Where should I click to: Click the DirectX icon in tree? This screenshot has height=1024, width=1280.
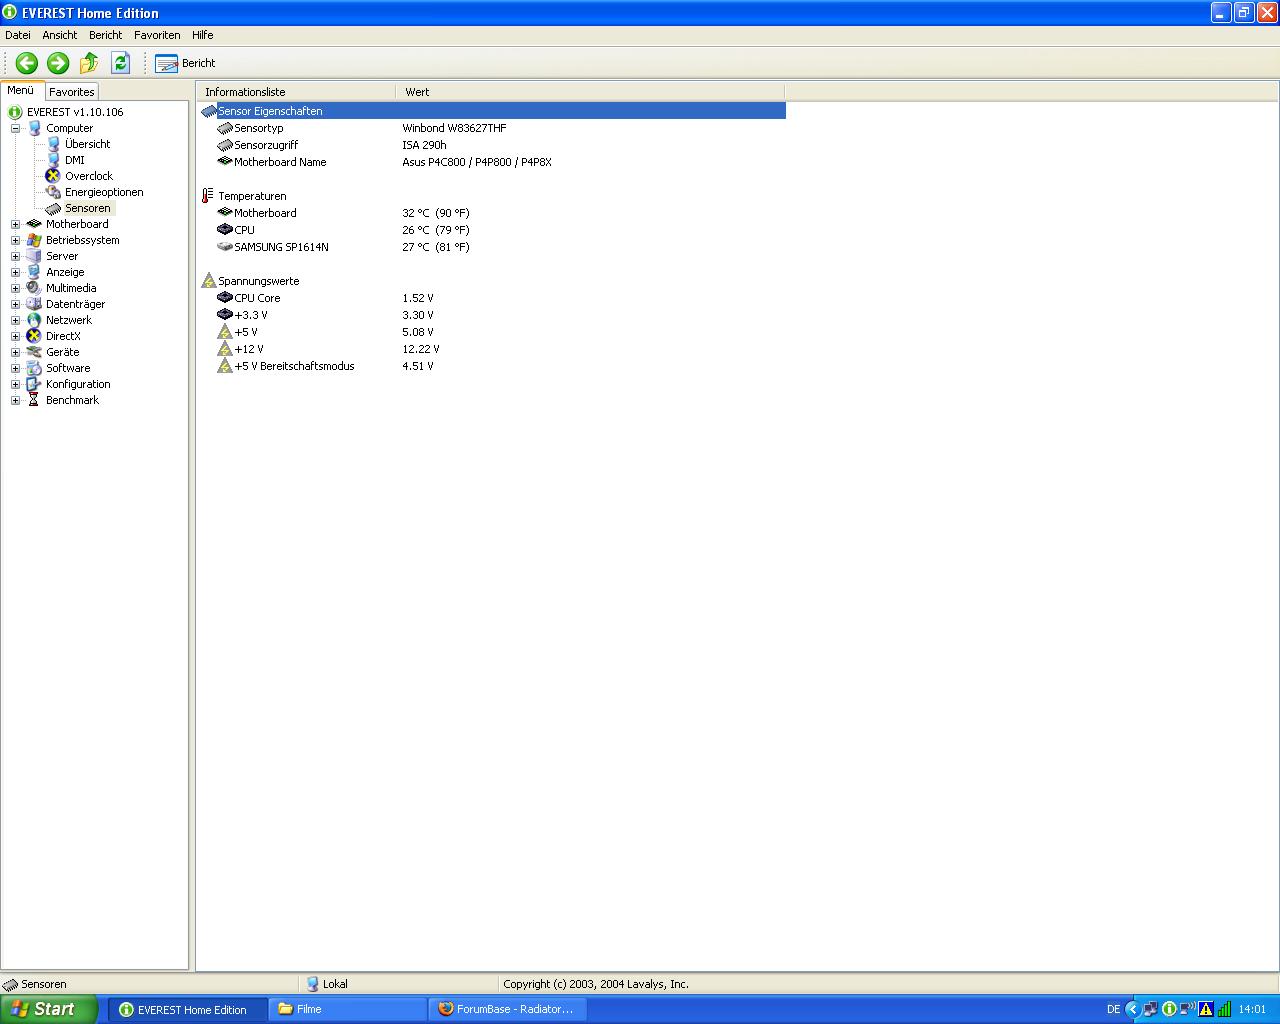[x=34, y=336]
